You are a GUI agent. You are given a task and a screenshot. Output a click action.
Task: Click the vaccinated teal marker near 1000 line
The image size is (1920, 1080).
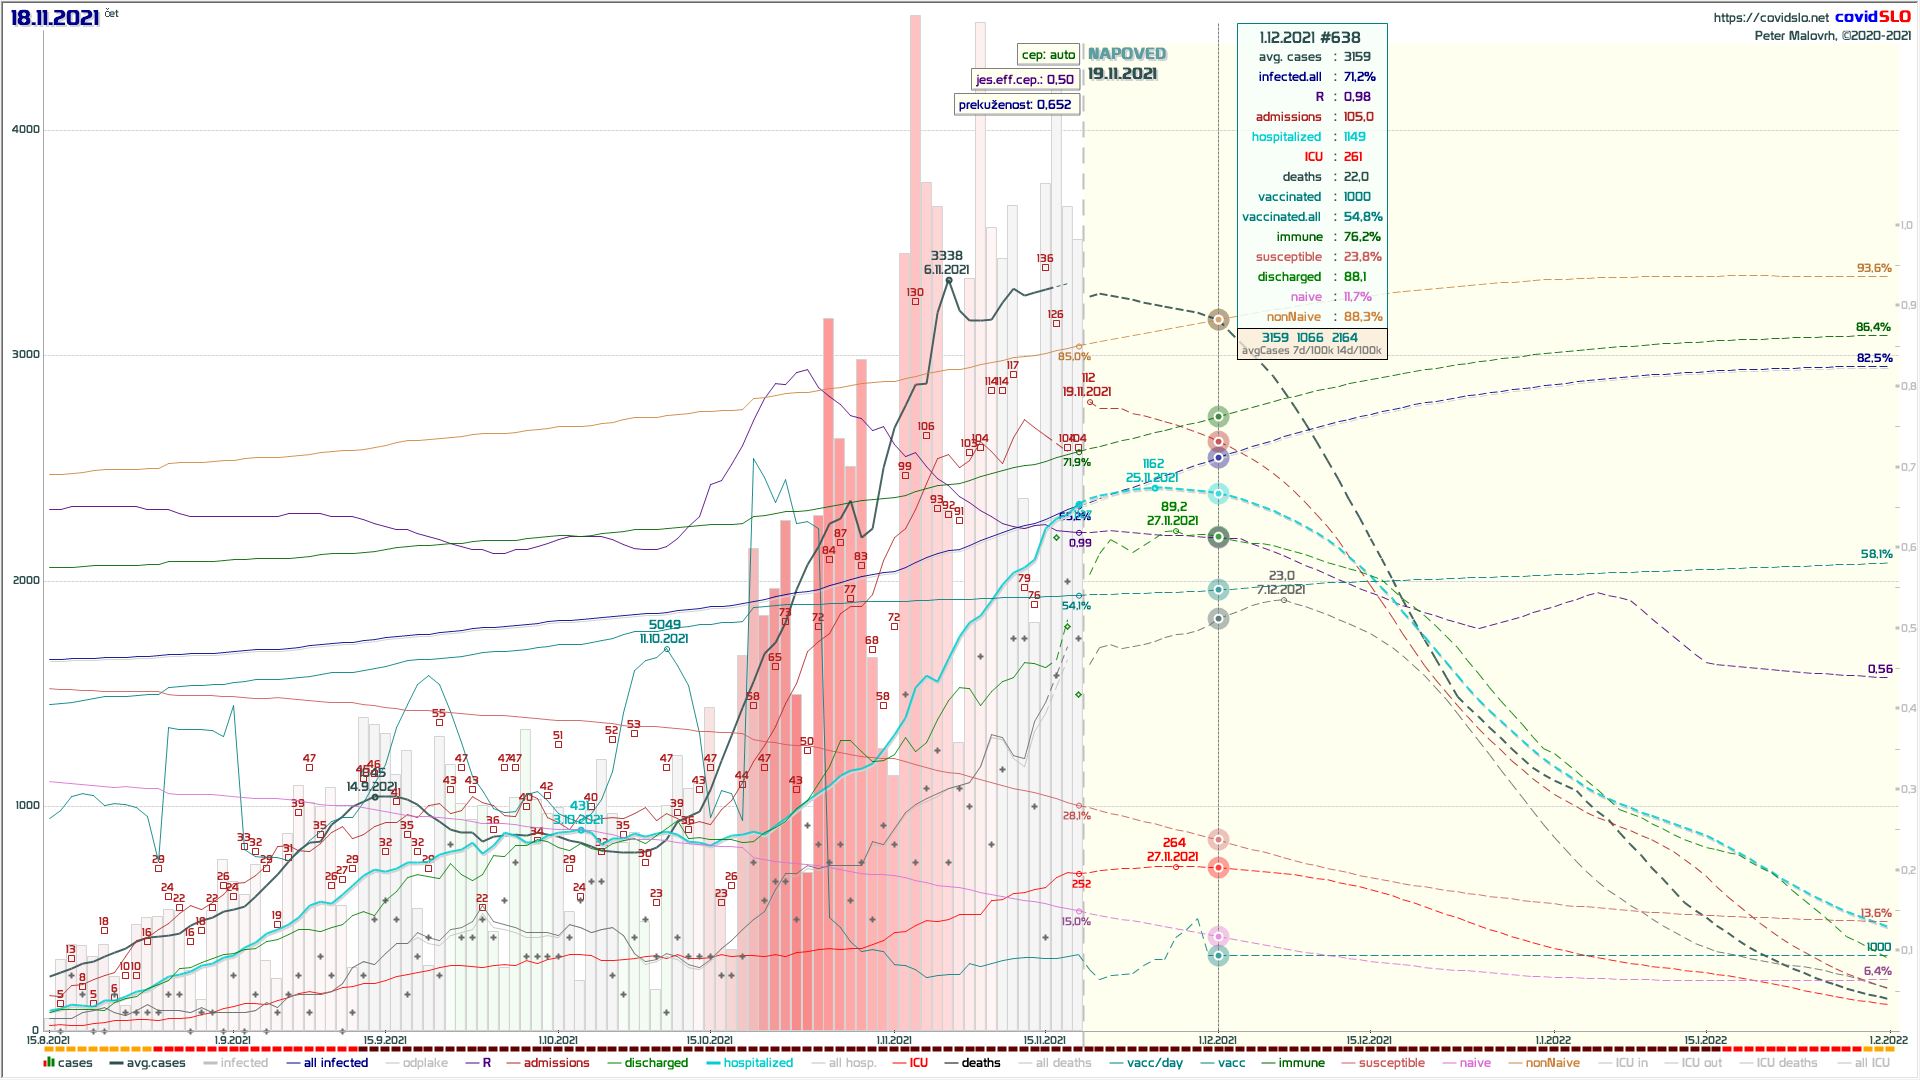click(1218, 955)
